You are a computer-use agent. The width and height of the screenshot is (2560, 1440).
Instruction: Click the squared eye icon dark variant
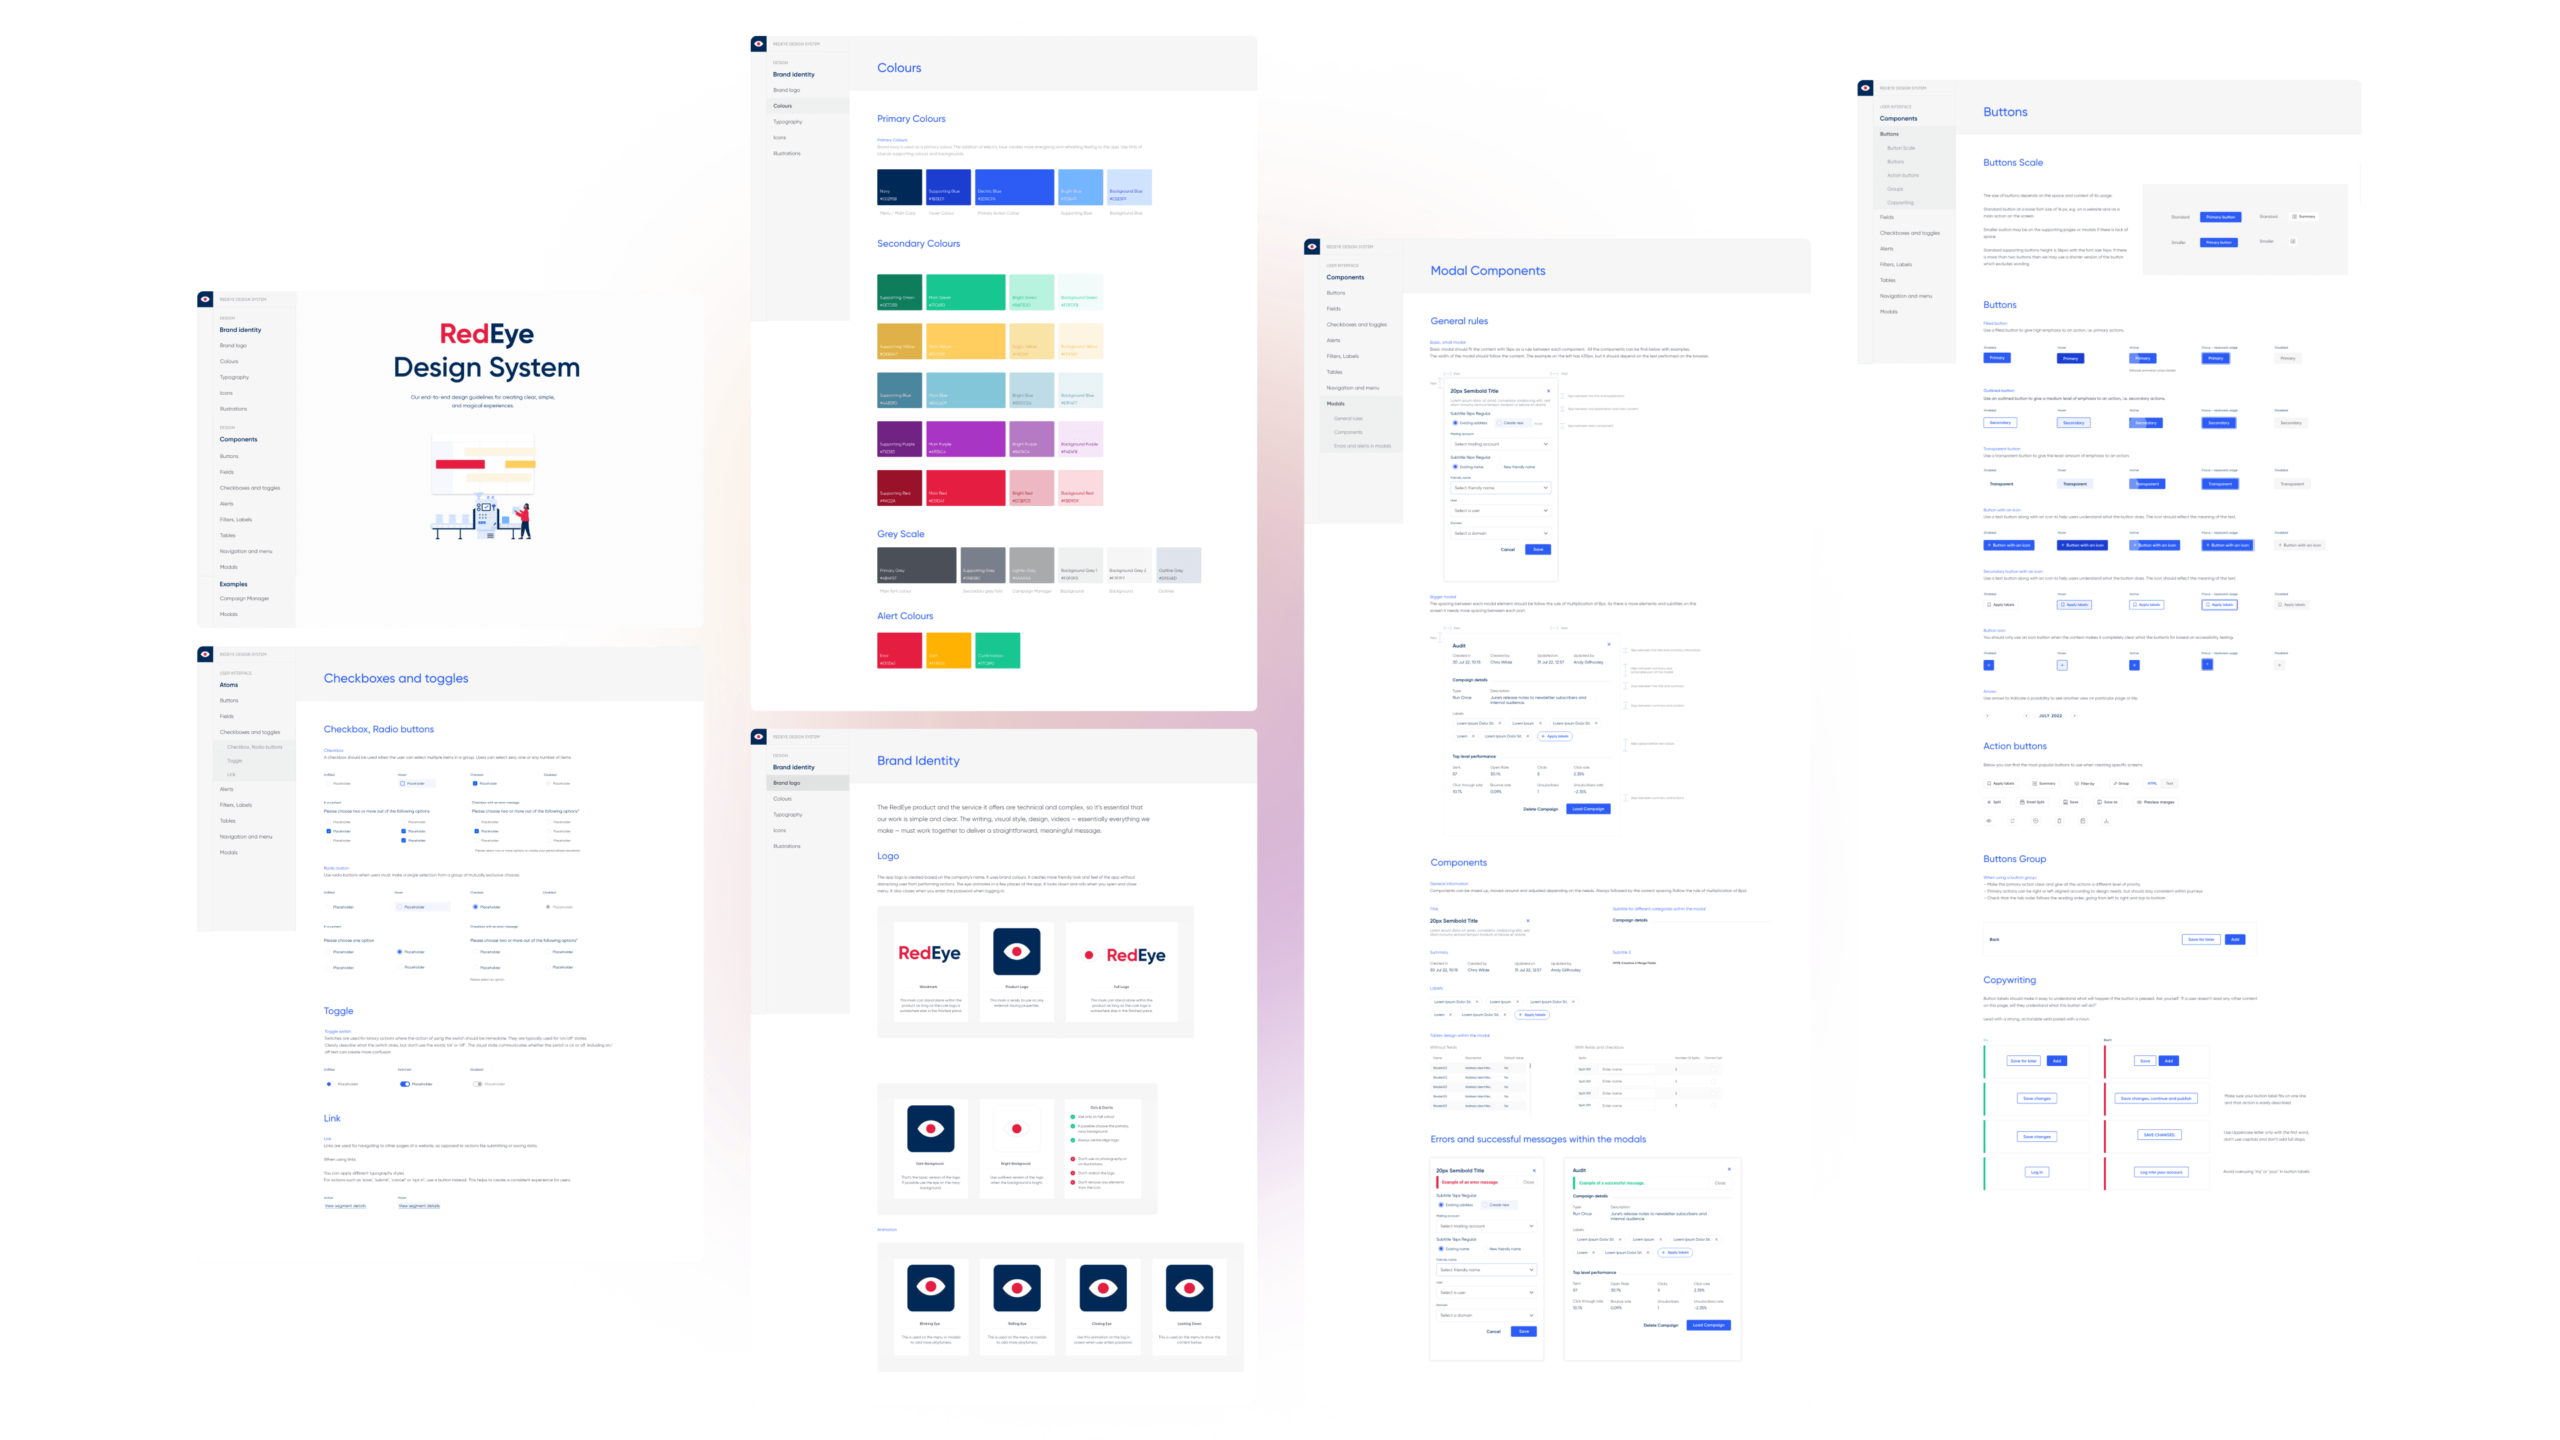(932, 1129)
